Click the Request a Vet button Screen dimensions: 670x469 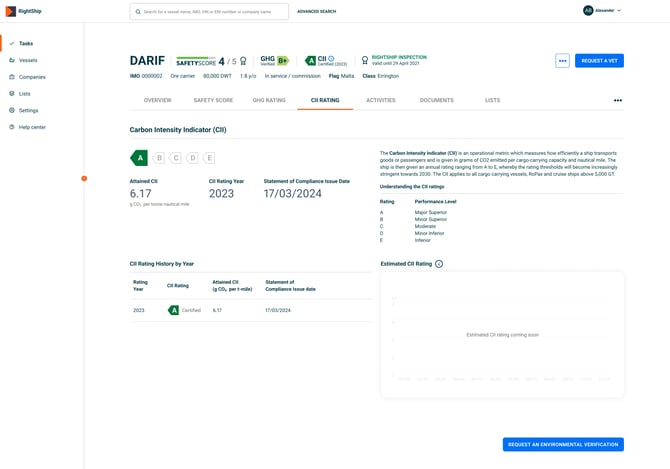coord(599,61)
